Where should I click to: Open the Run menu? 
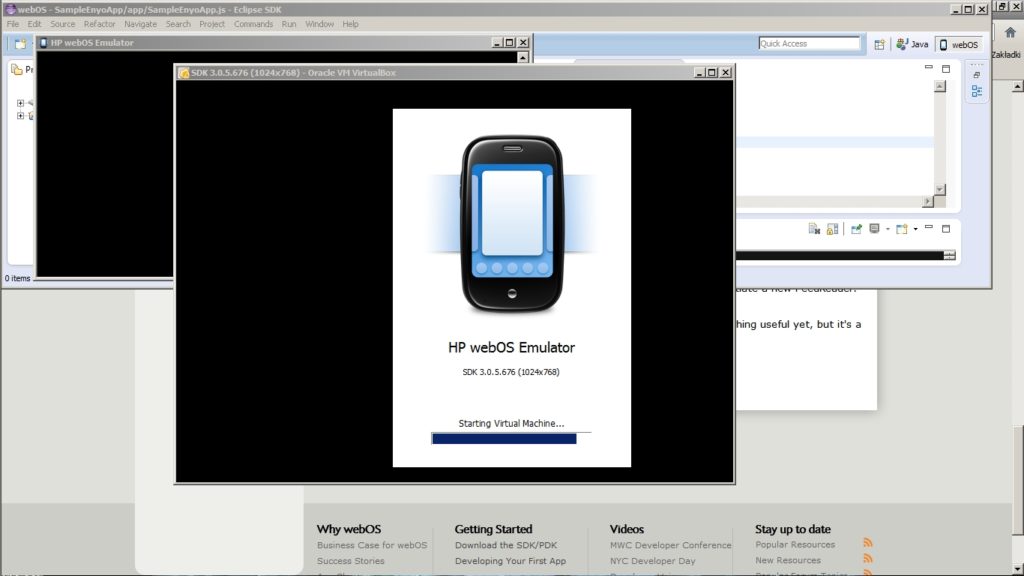pos(289,24)
